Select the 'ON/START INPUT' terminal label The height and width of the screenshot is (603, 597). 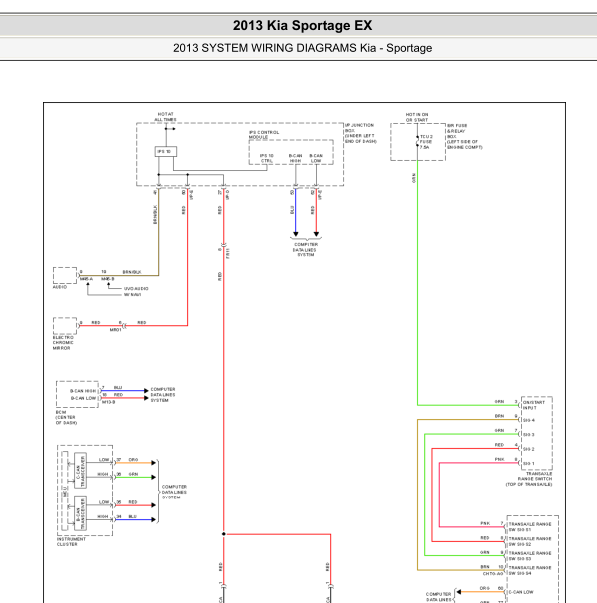(x=534, y=405)
